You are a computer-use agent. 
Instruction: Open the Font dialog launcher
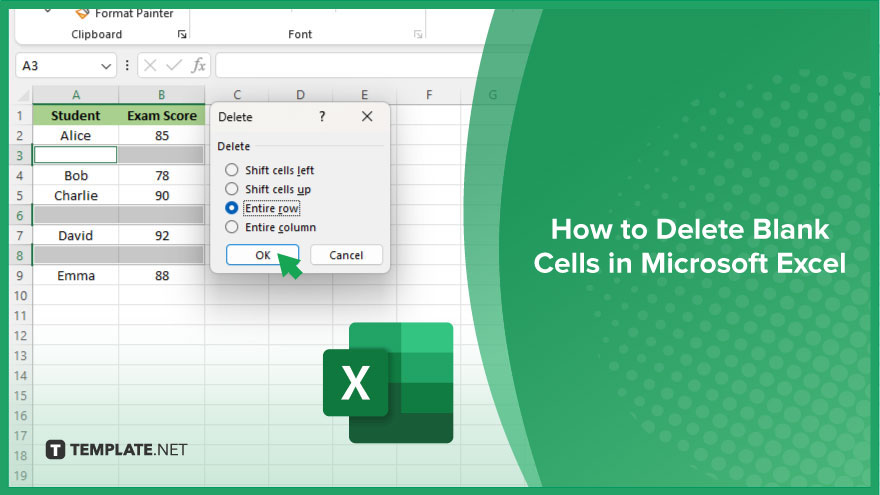click(418, 34)
